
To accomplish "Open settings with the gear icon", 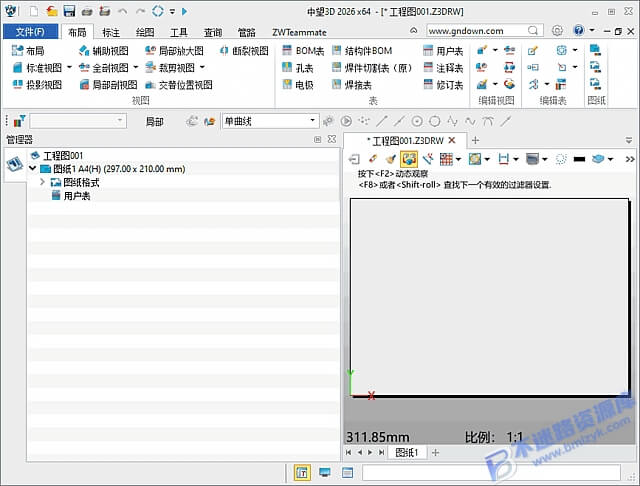I will coord(557,31).
